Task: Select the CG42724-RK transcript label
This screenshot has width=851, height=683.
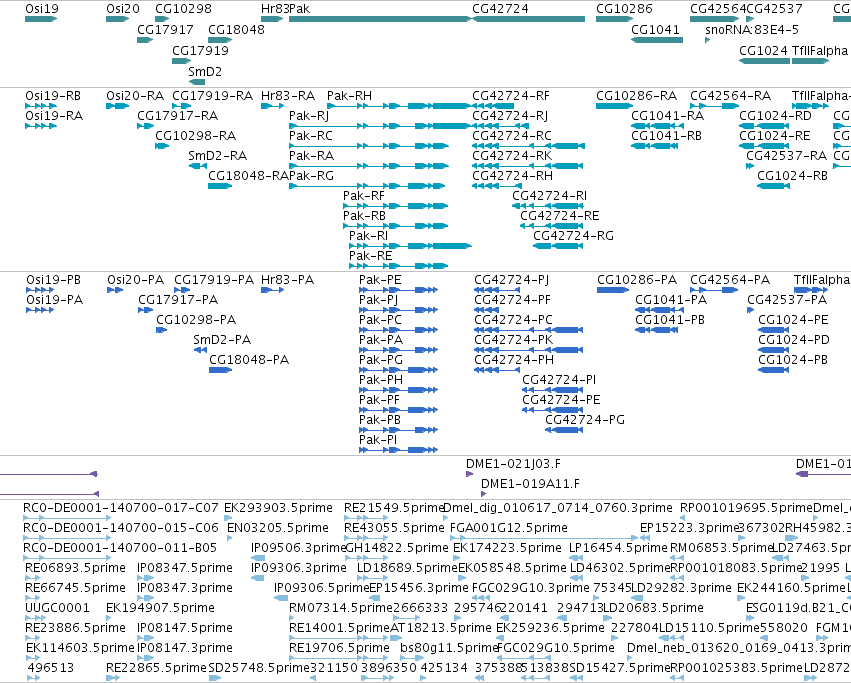Action: click(x=512, y=156)
